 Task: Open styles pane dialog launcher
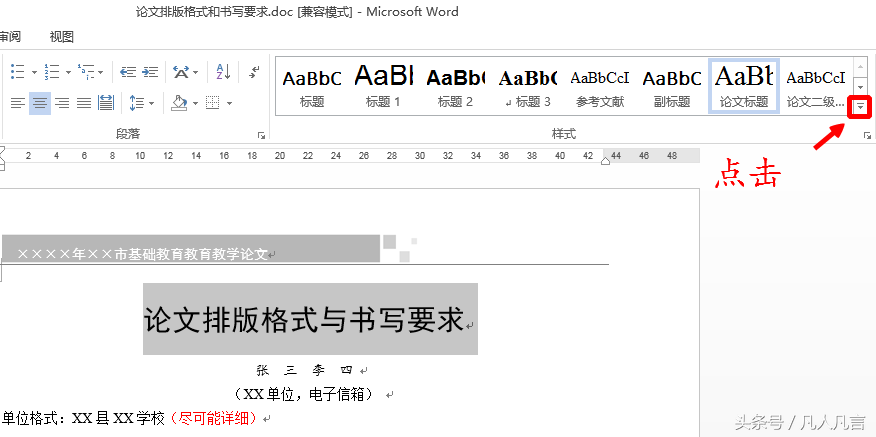click(x=867, y=135)
